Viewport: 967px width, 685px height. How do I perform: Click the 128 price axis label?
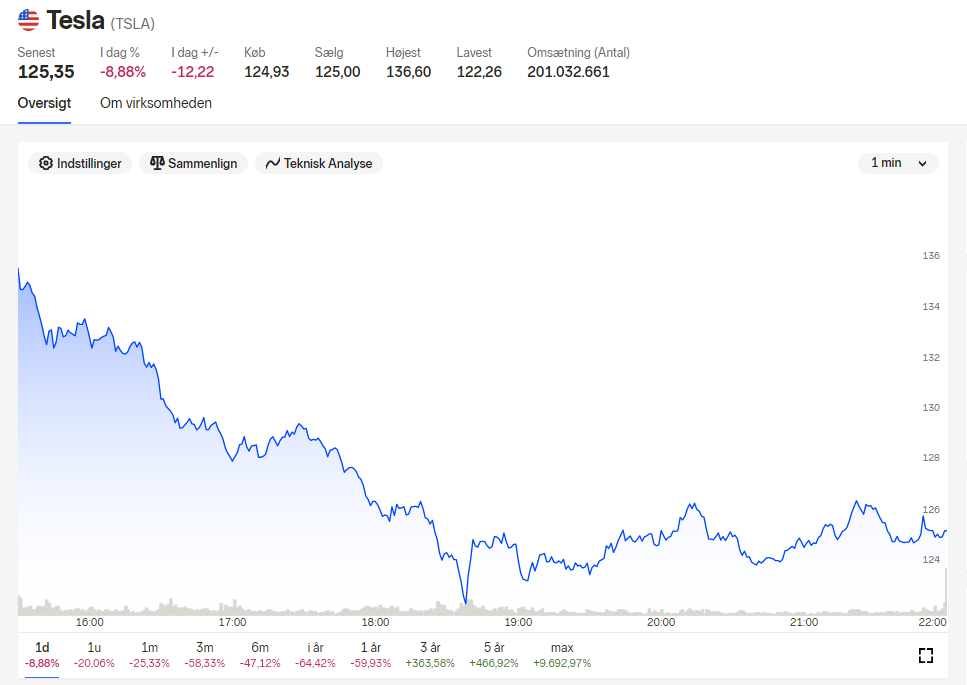(x=931, y=457)
